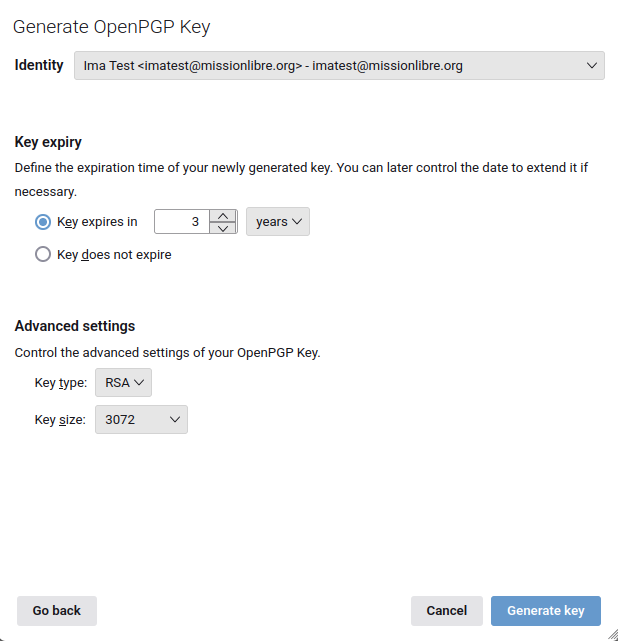This screenshot has width=618, height=641.
Task: Click the down arrow of the expiry spinner
Action: (x=223, y=228)
